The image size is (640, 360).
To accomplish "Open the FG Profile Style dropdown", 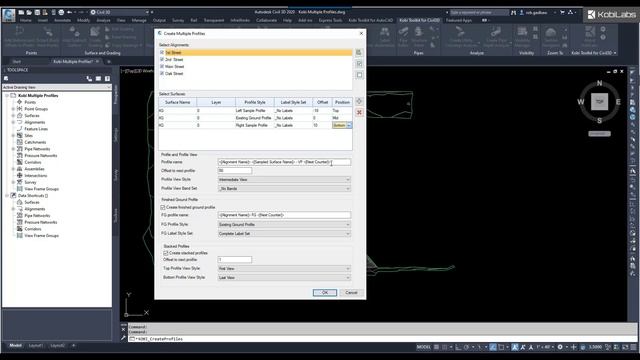I will (x=284, y=224).
